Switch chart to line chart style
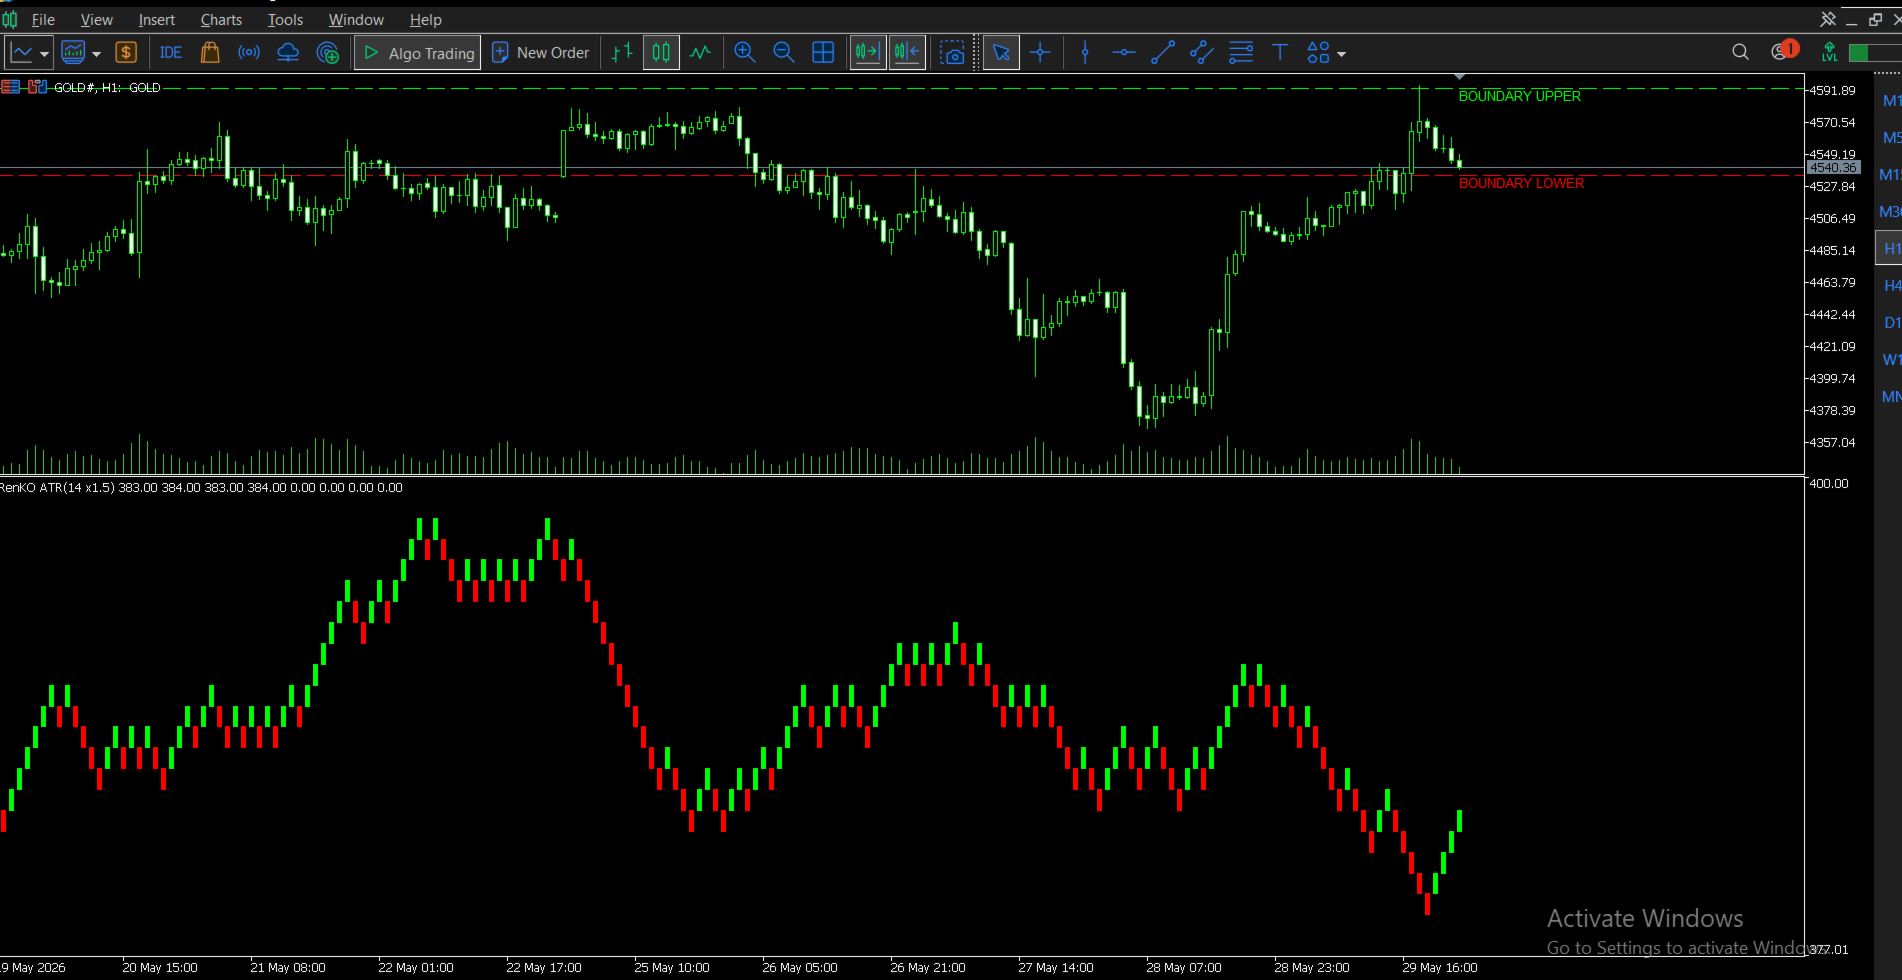 pos(701,53)
